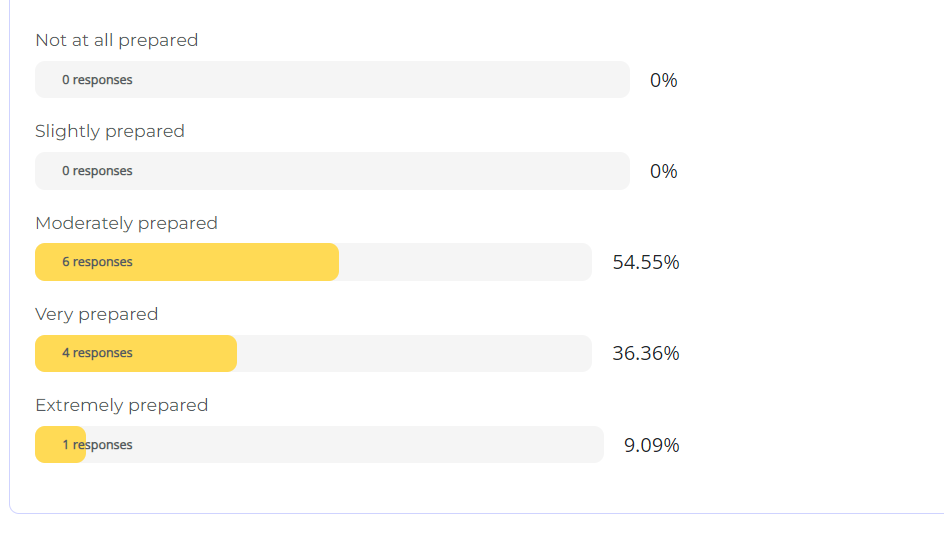
Task: Click the "6 responses" text
Action: click(97, 262)
